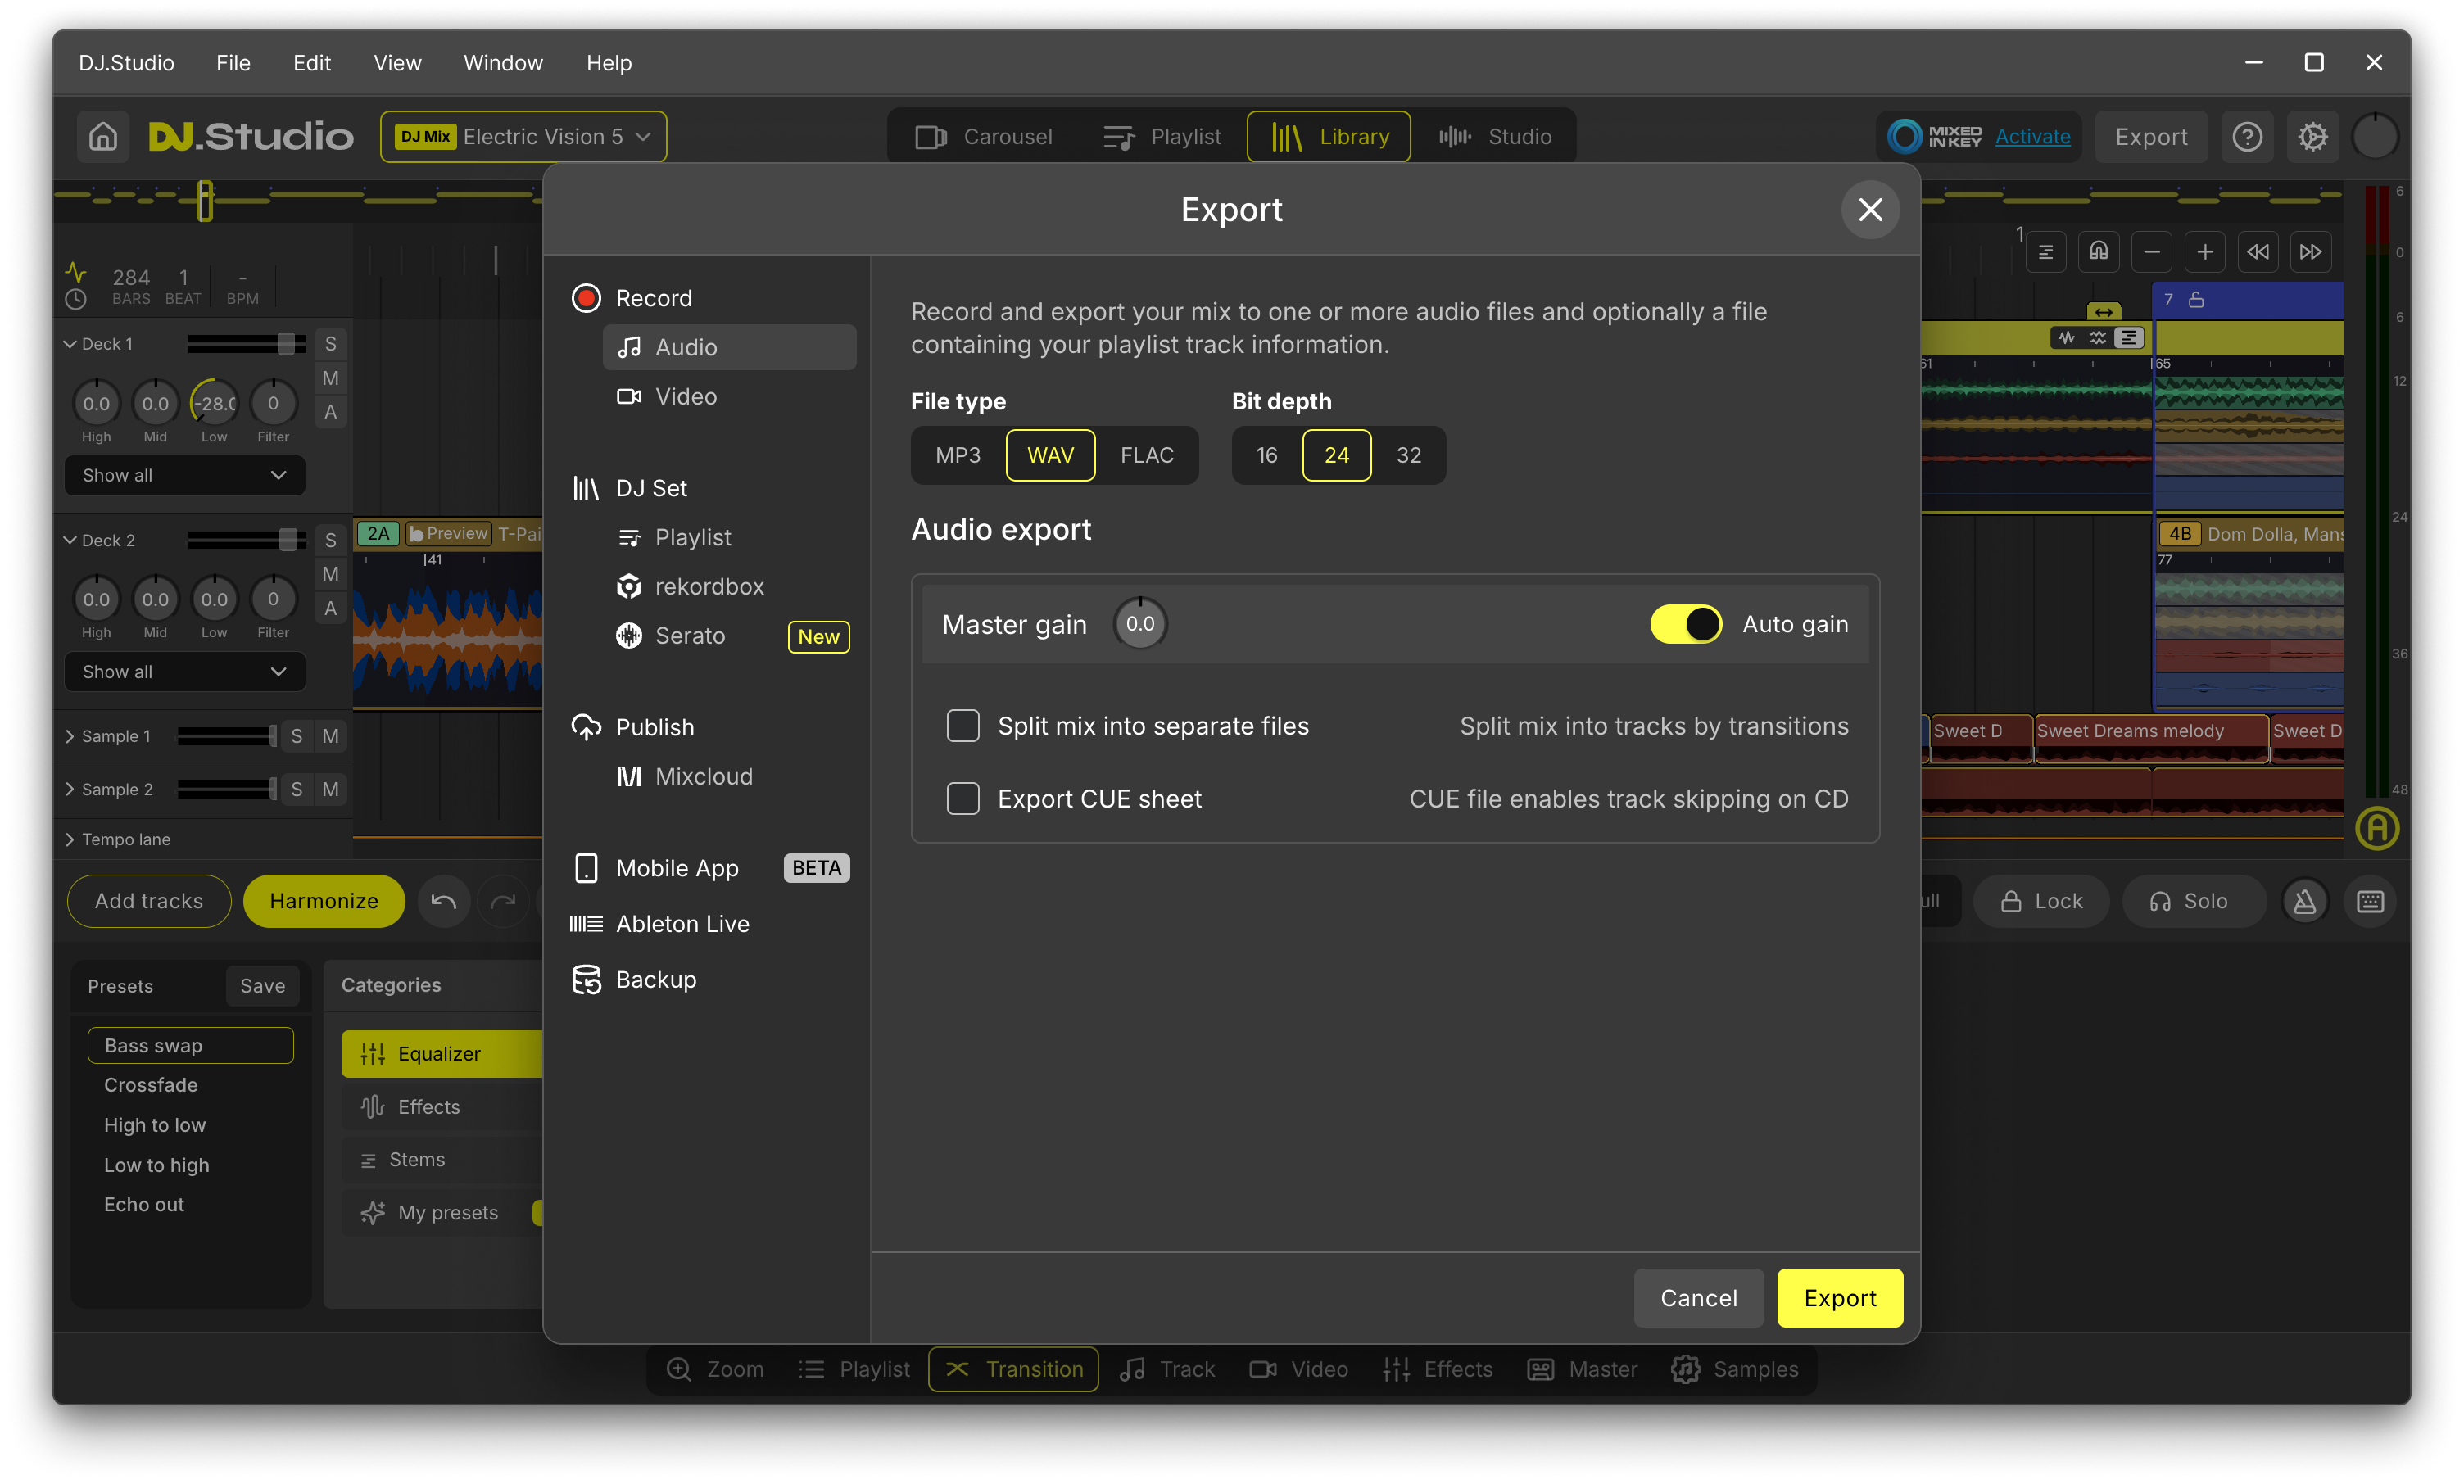2464x1484 pixels.
Task: Switch to the Playlist view tab
Action: pyautogui.click(x=1162, y=136)
